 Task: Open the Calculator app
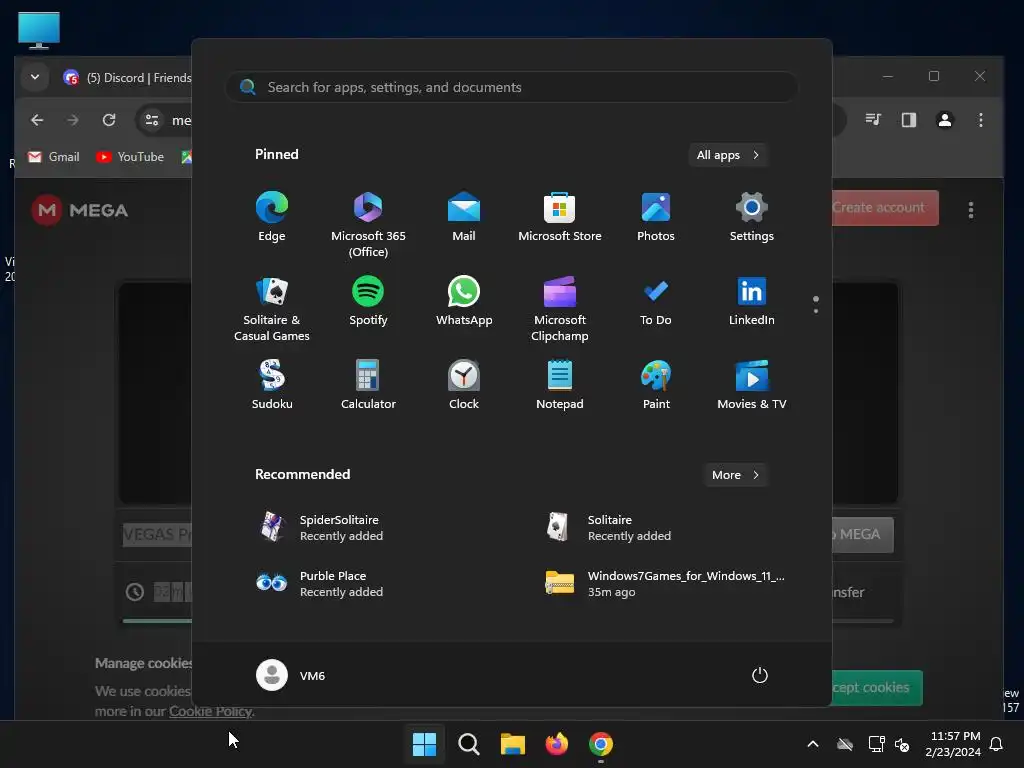[368, 385]
